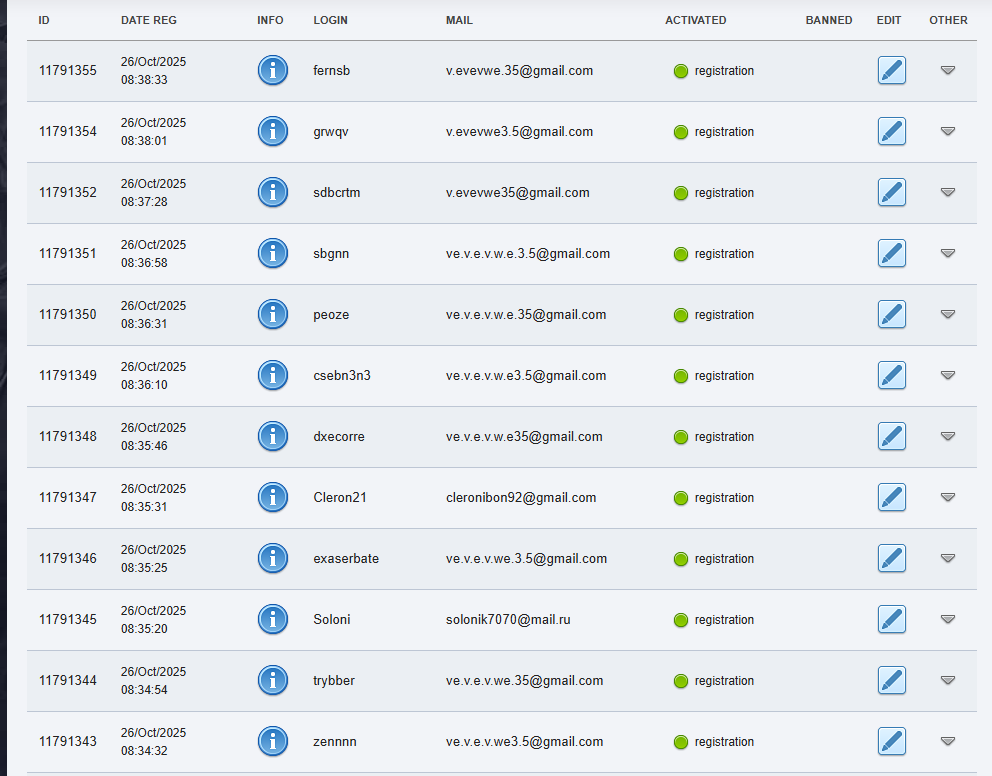Click the ID column header
This screenshot has height=776, width=992.
pos(44,20)
